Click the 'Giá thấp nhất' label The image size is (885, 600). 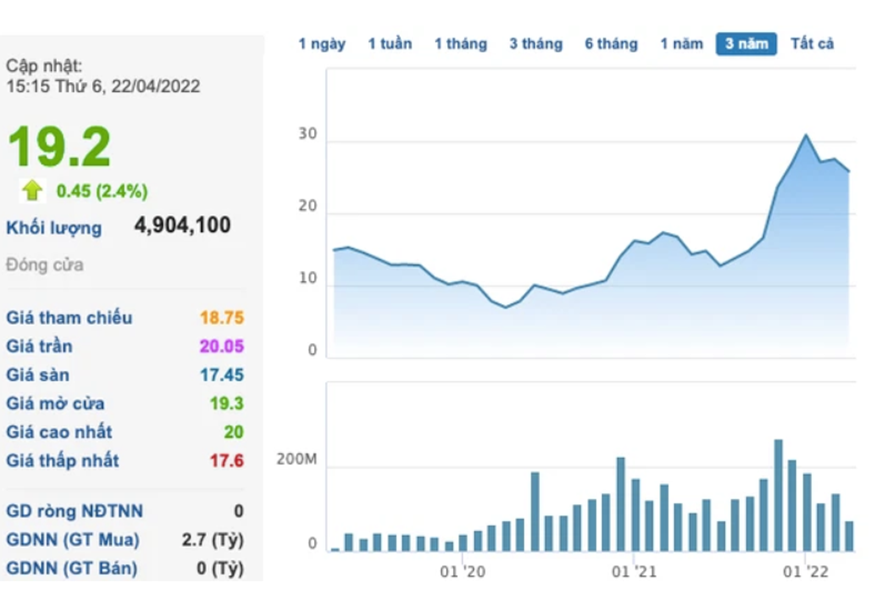[62, 461]
